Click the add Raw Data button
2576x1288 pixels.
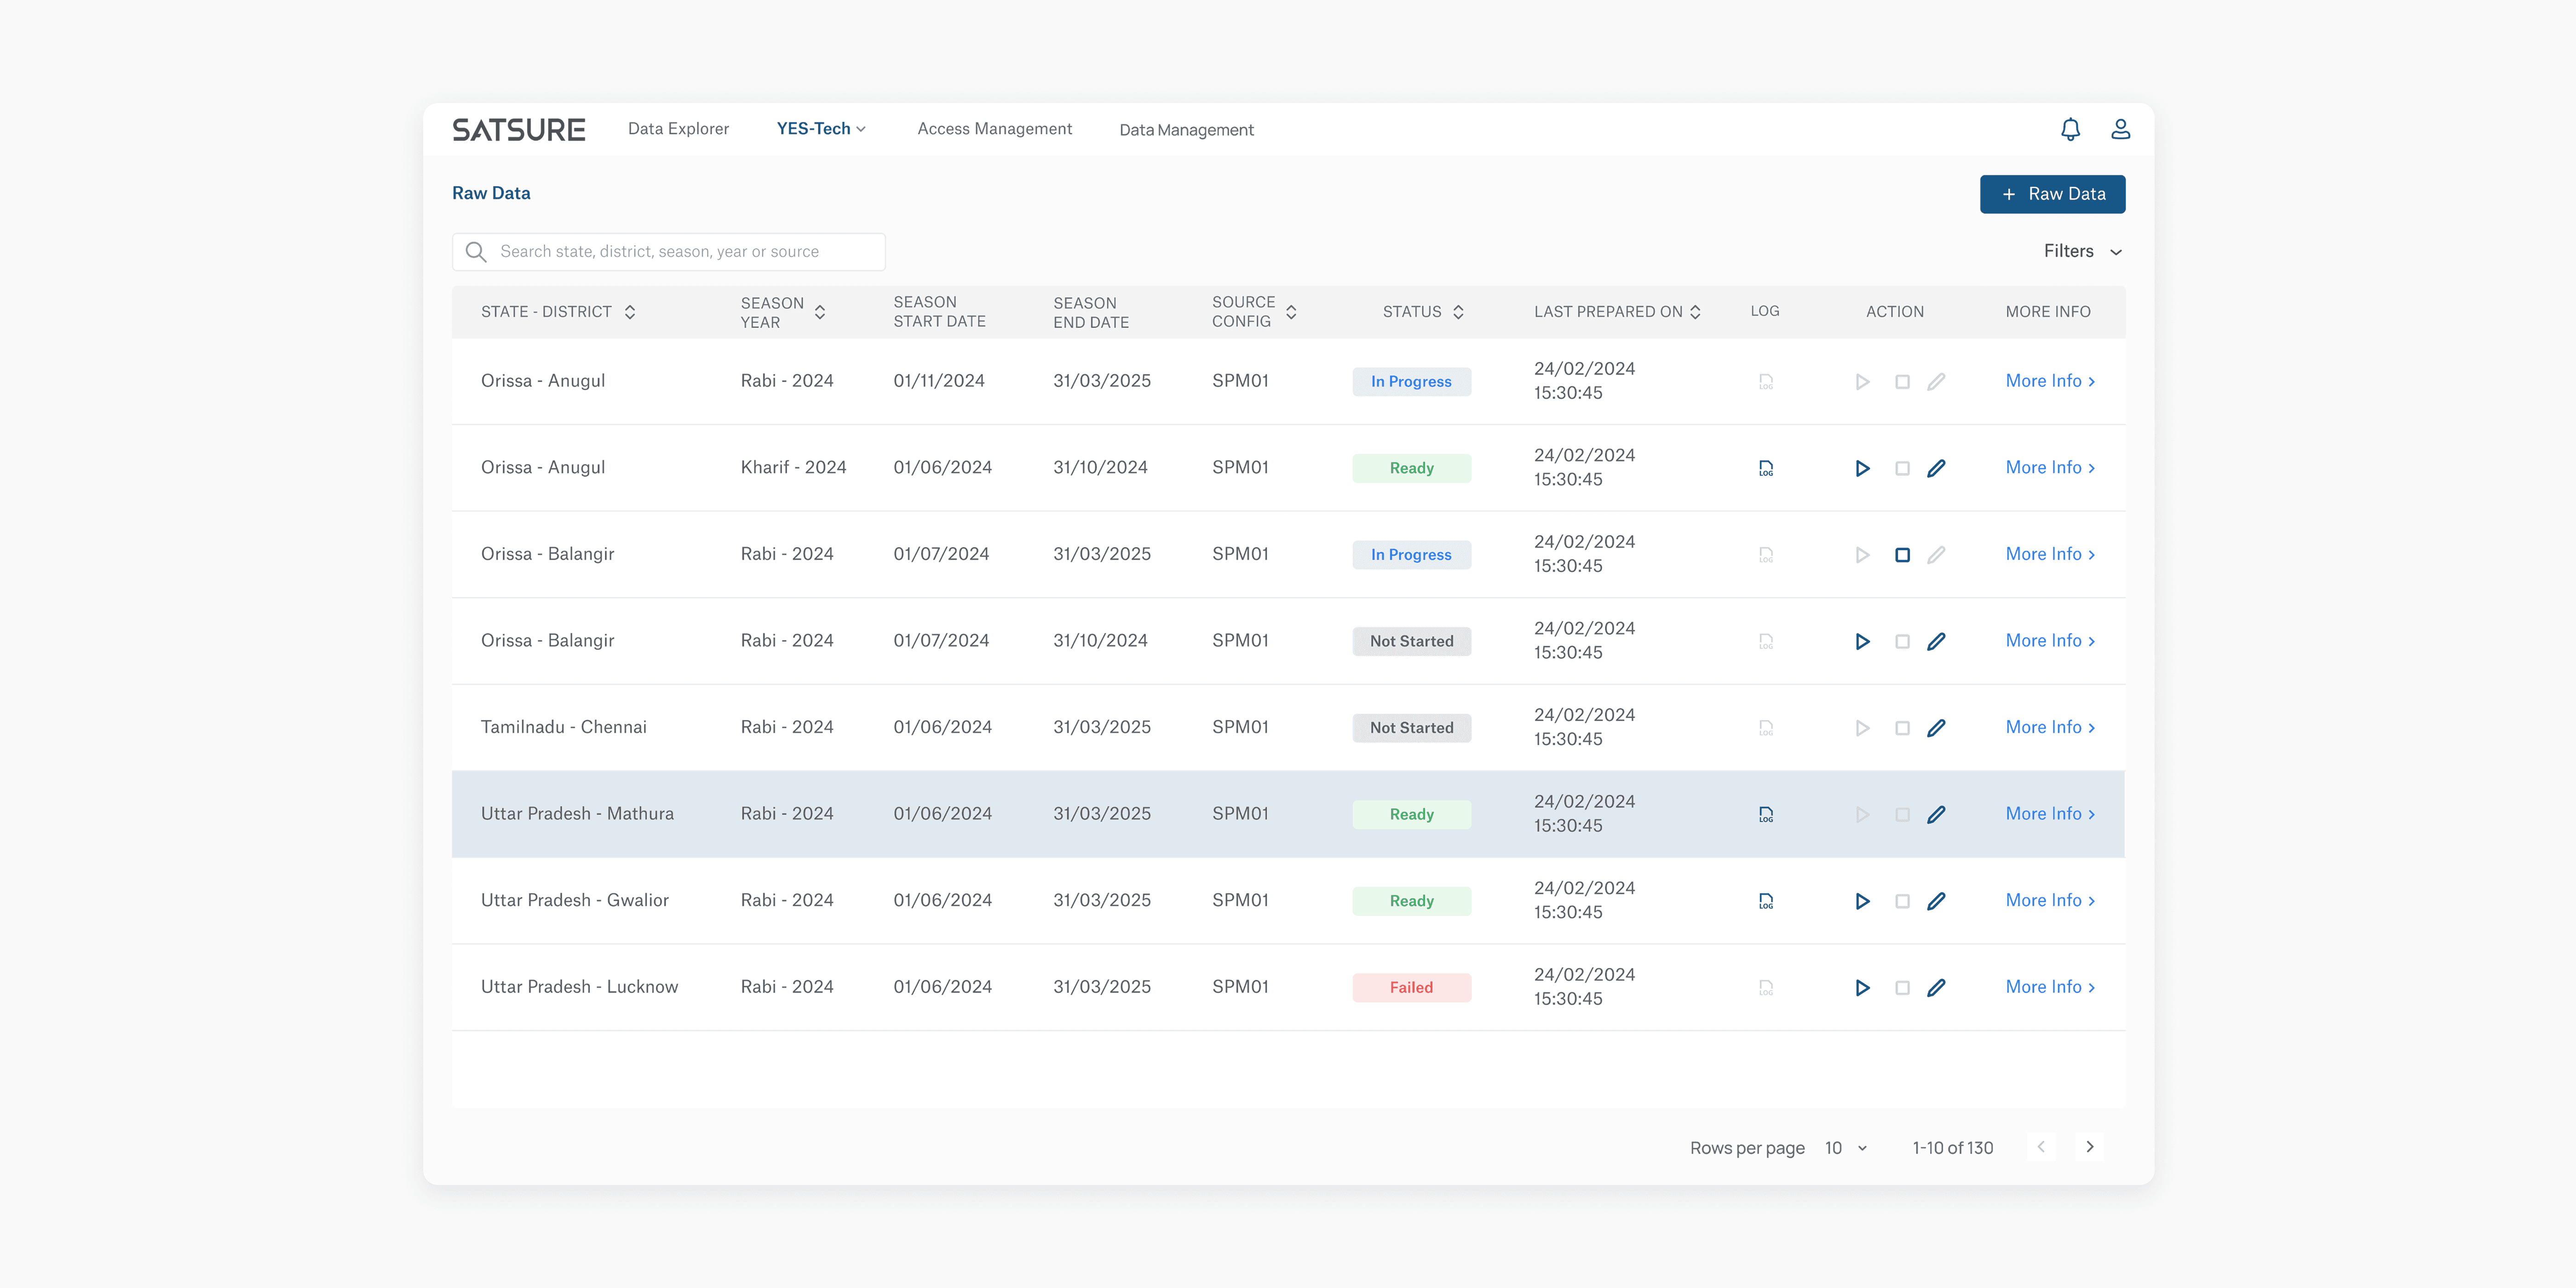coord(2052,194)
